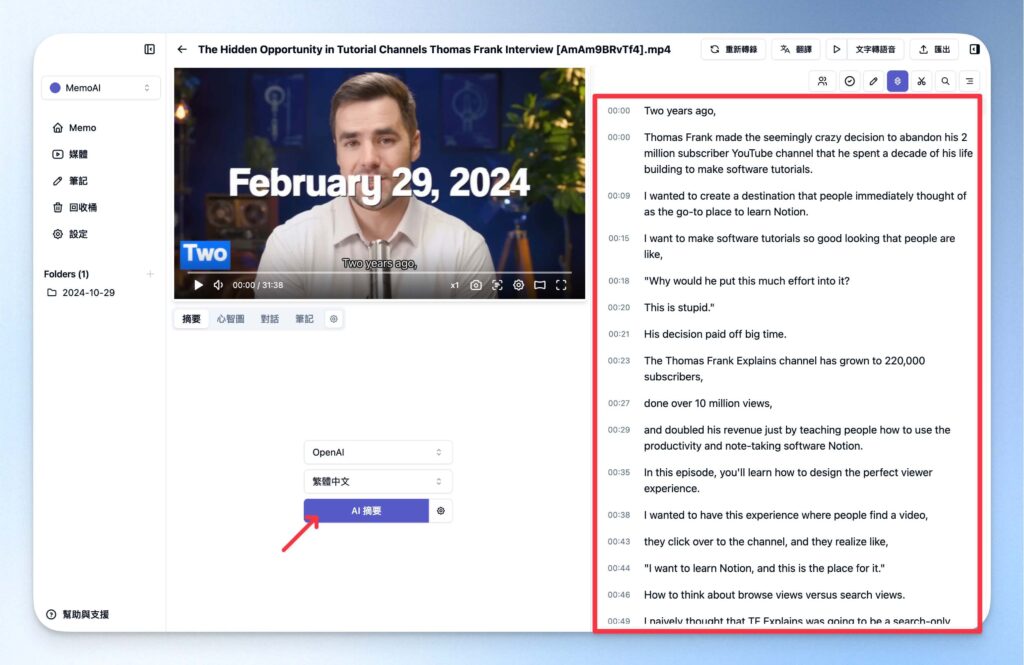This screenshot has width=1024, height=665.
Task: Toggle the right panel icon at top-right corner
Action: click(x=974, y=49)
